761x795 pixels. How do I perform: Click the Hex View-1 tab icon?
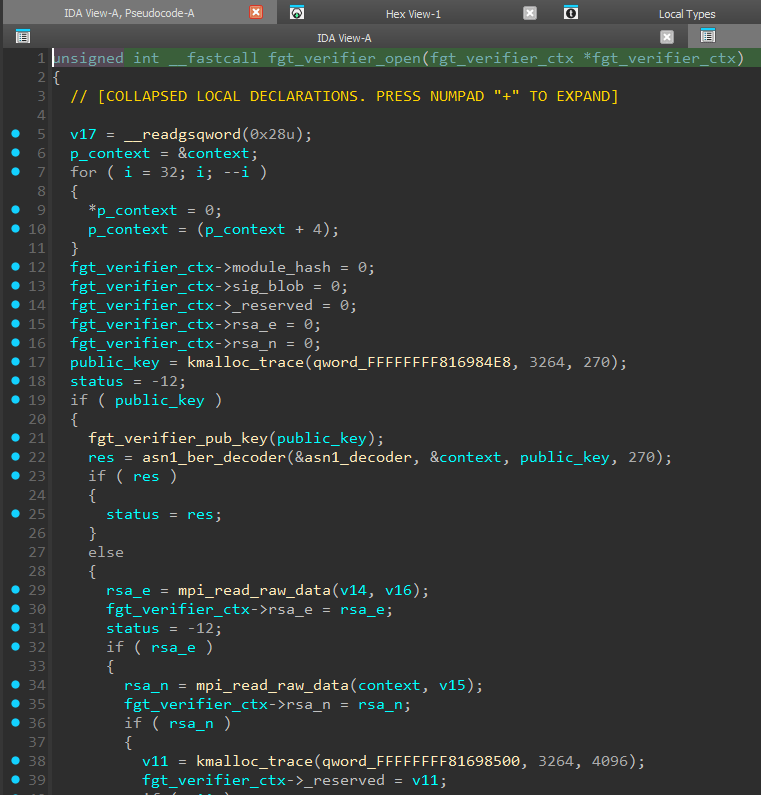point(297,13)
